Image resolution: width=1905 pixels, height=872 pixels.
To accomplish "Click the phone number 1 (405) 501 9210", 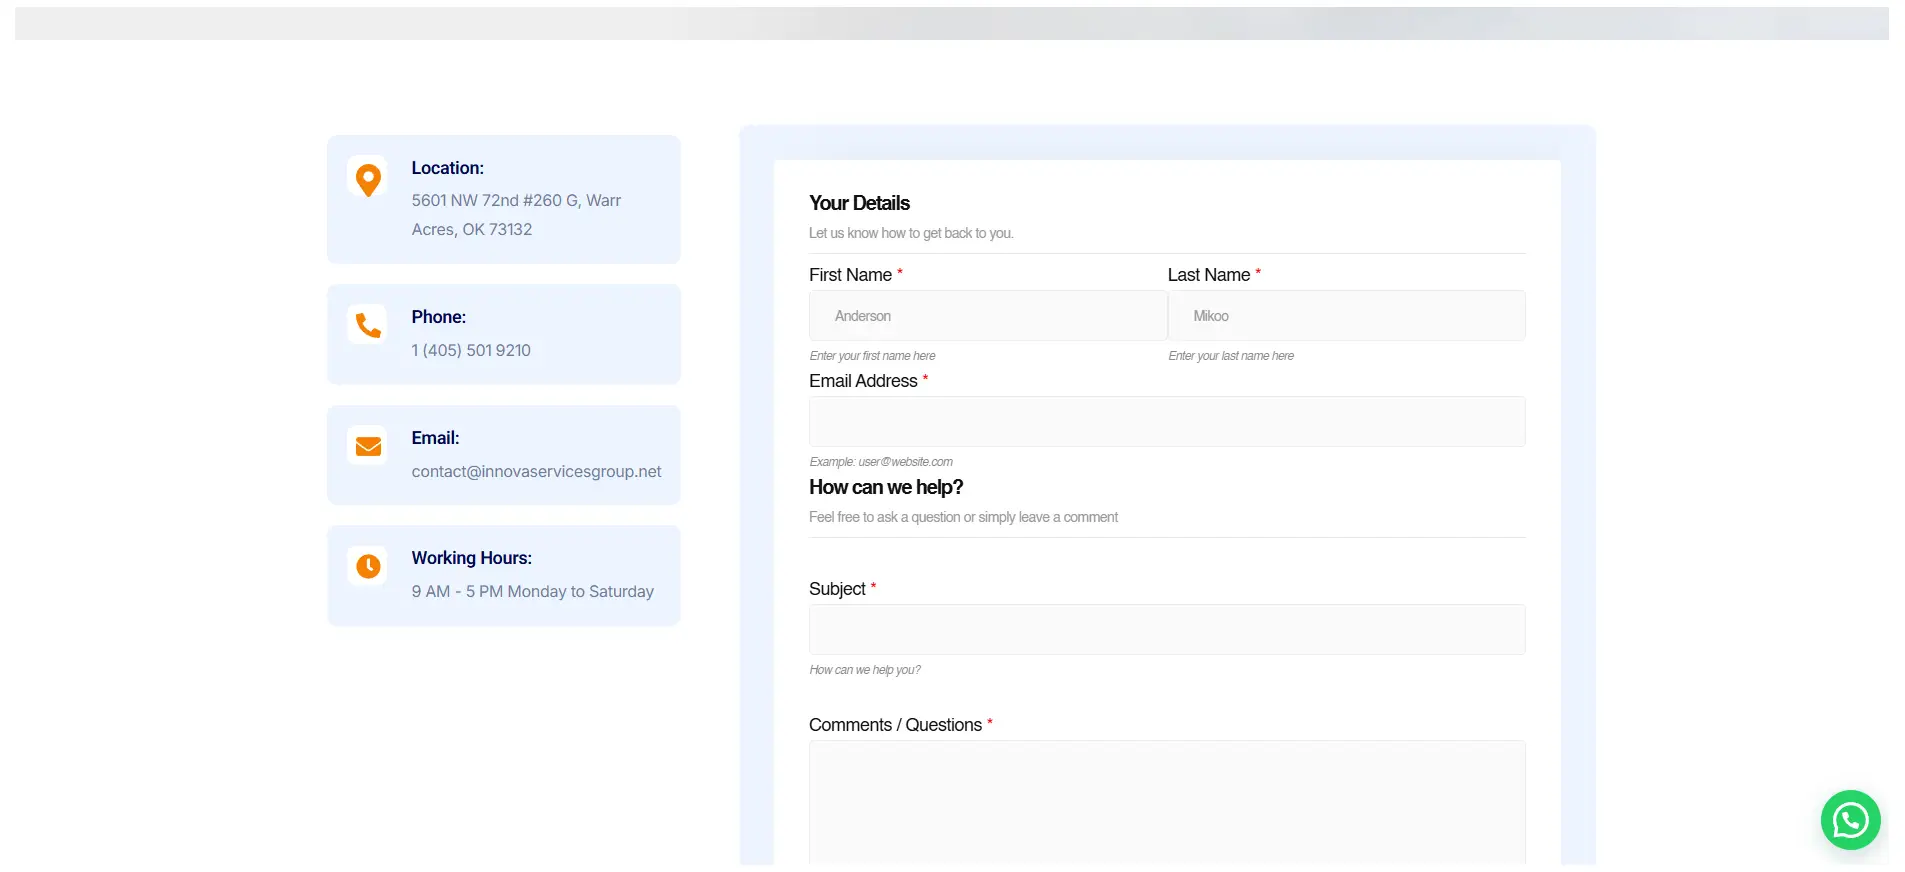I will click(471, 351).
